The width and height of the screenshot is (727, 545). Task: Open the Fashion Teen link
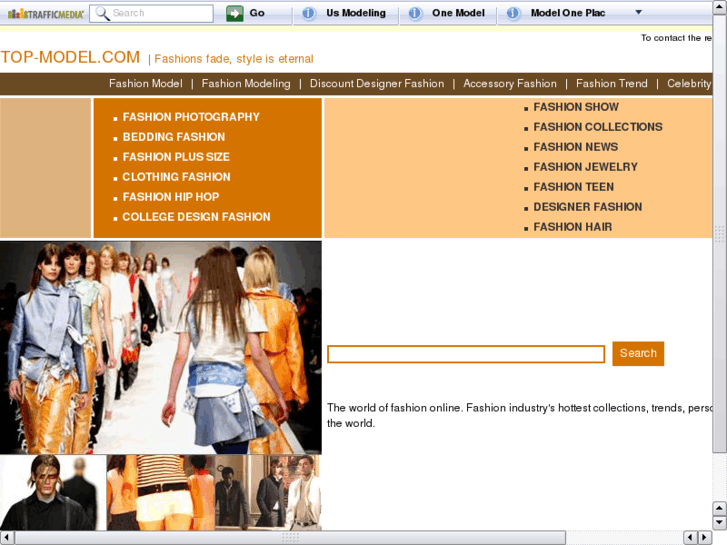point(574,186)
